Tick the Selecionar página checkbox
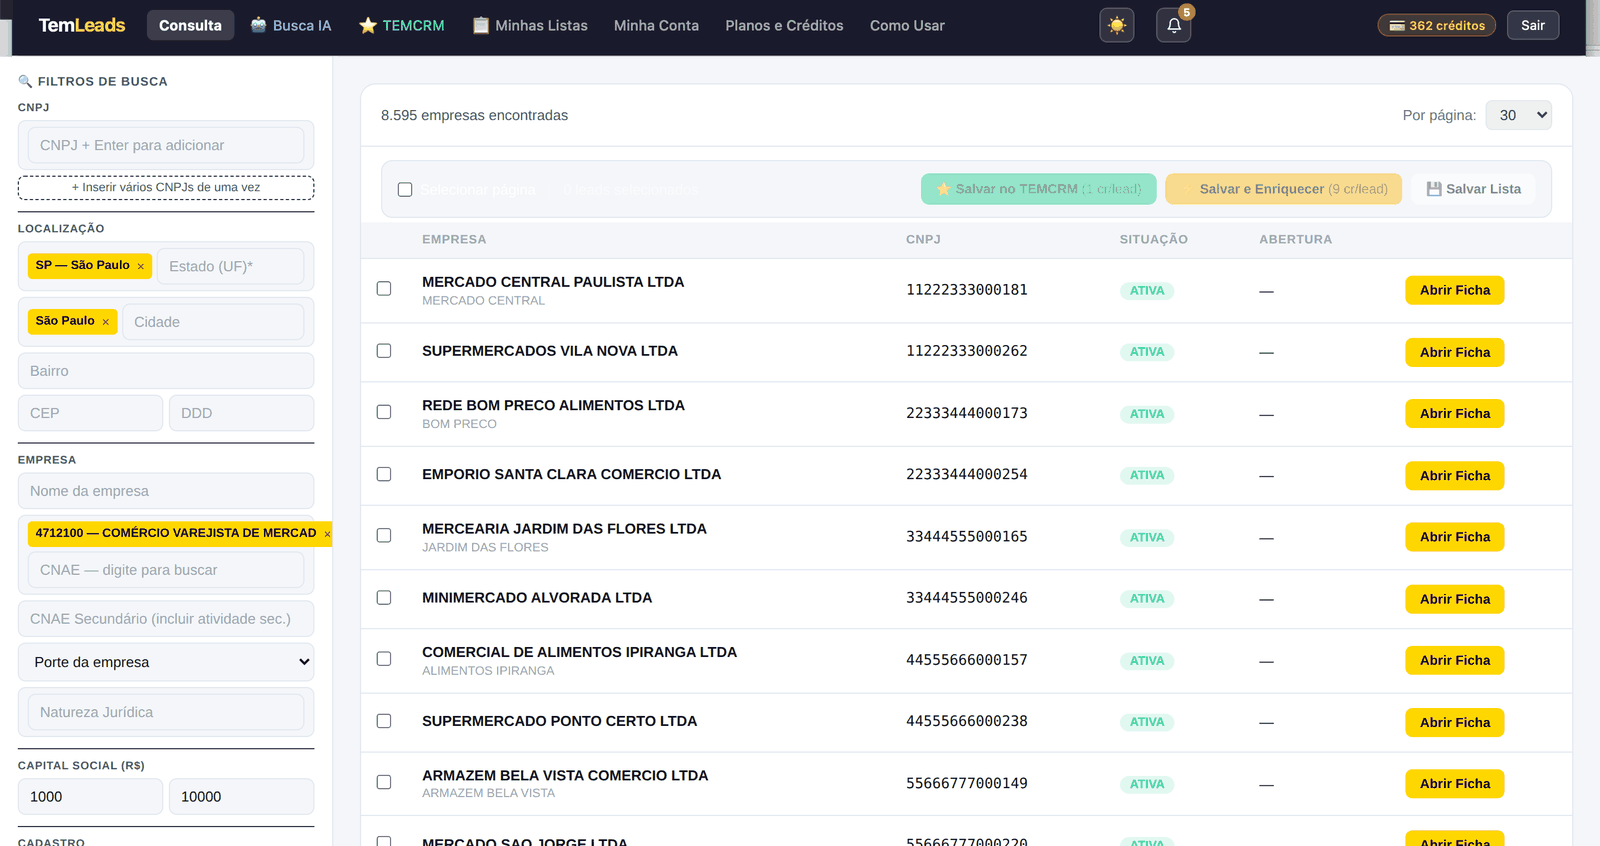 pos(405,190)
